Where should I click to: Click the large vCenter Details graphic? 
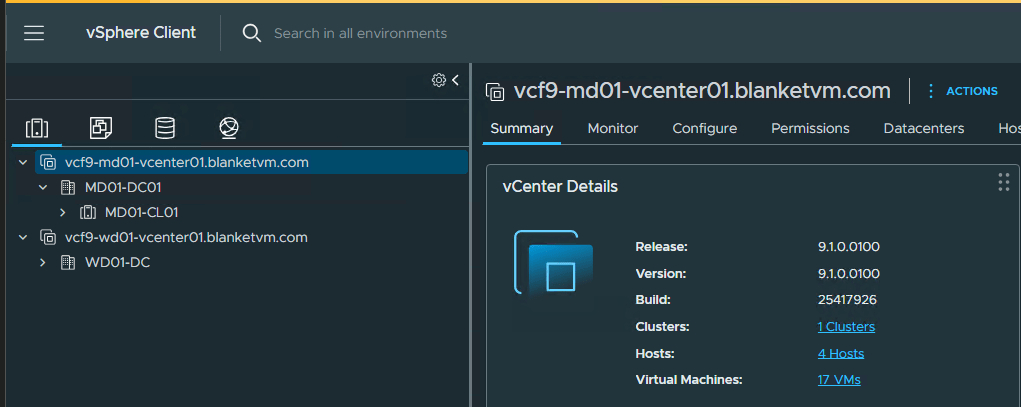pos(553,262)
